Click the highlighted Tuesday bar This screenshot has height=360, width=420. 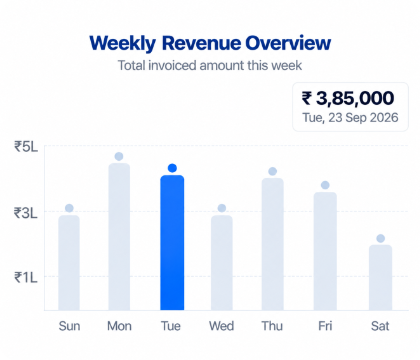click(x=172, y=243)
